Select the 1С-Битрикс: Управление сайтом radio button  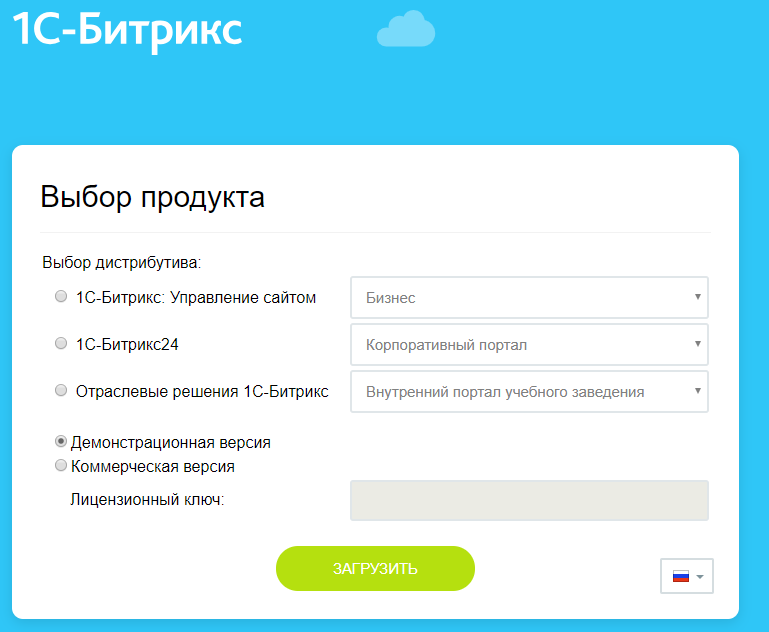(x=61, y=297)
